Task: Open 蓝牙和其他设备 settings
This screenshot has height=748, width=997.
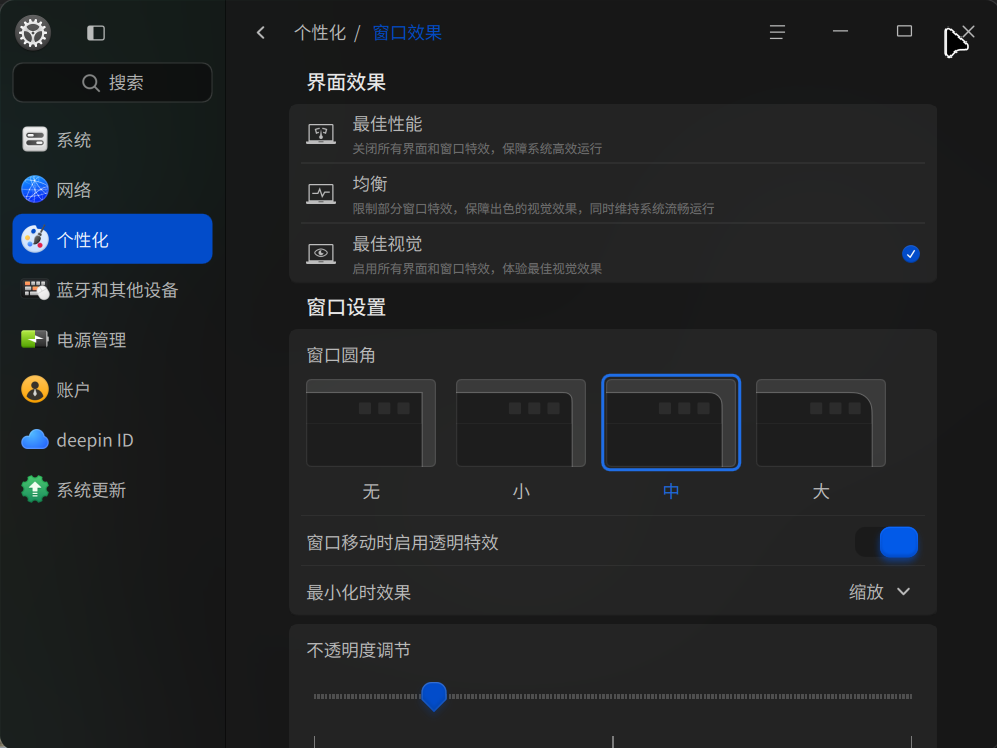Action: pos(113,289)
